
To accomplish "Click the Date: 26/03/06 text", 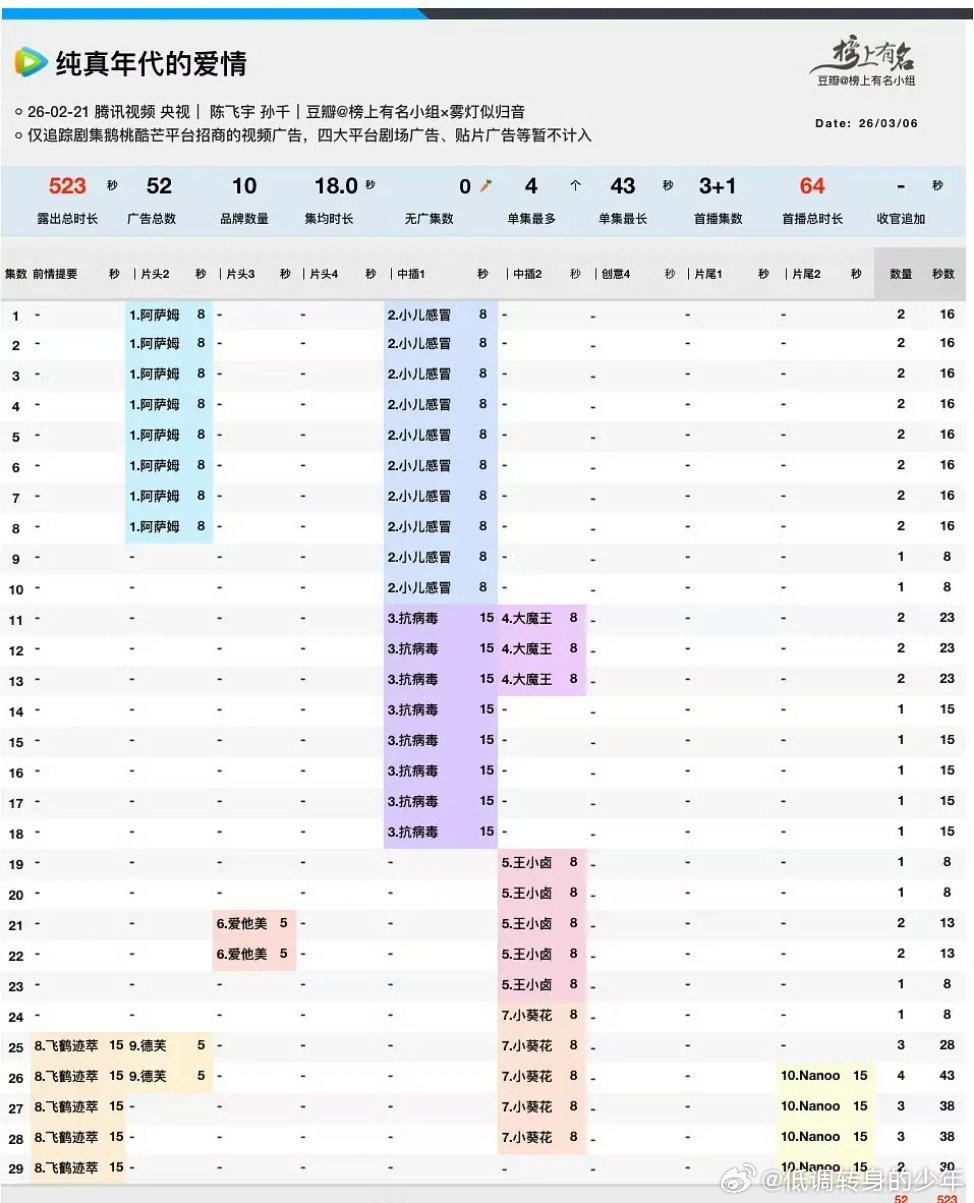I will click(867, 124).
